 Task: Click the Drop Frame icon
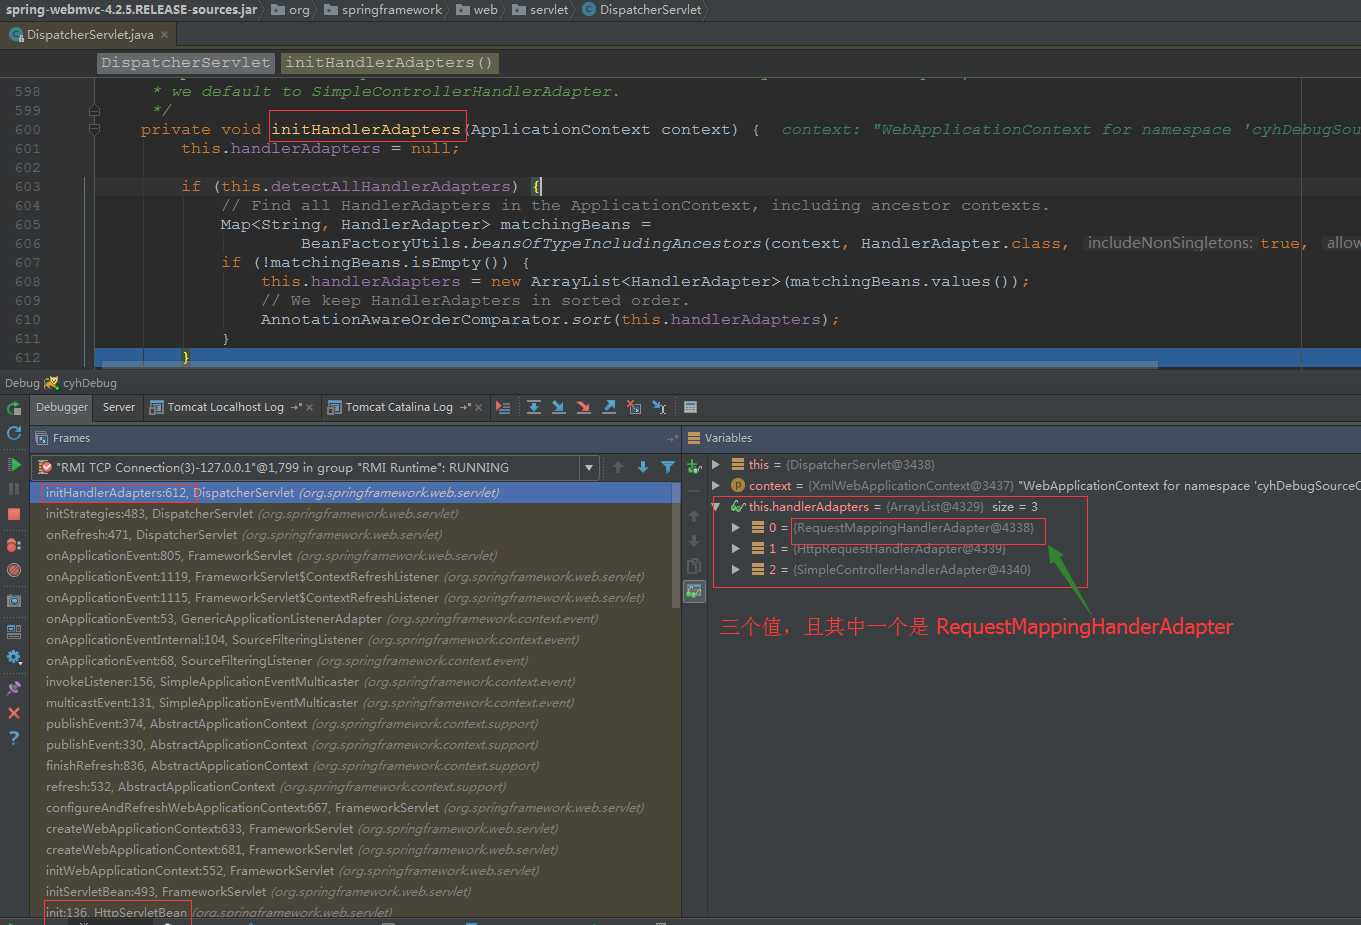(x=634, y=407)
